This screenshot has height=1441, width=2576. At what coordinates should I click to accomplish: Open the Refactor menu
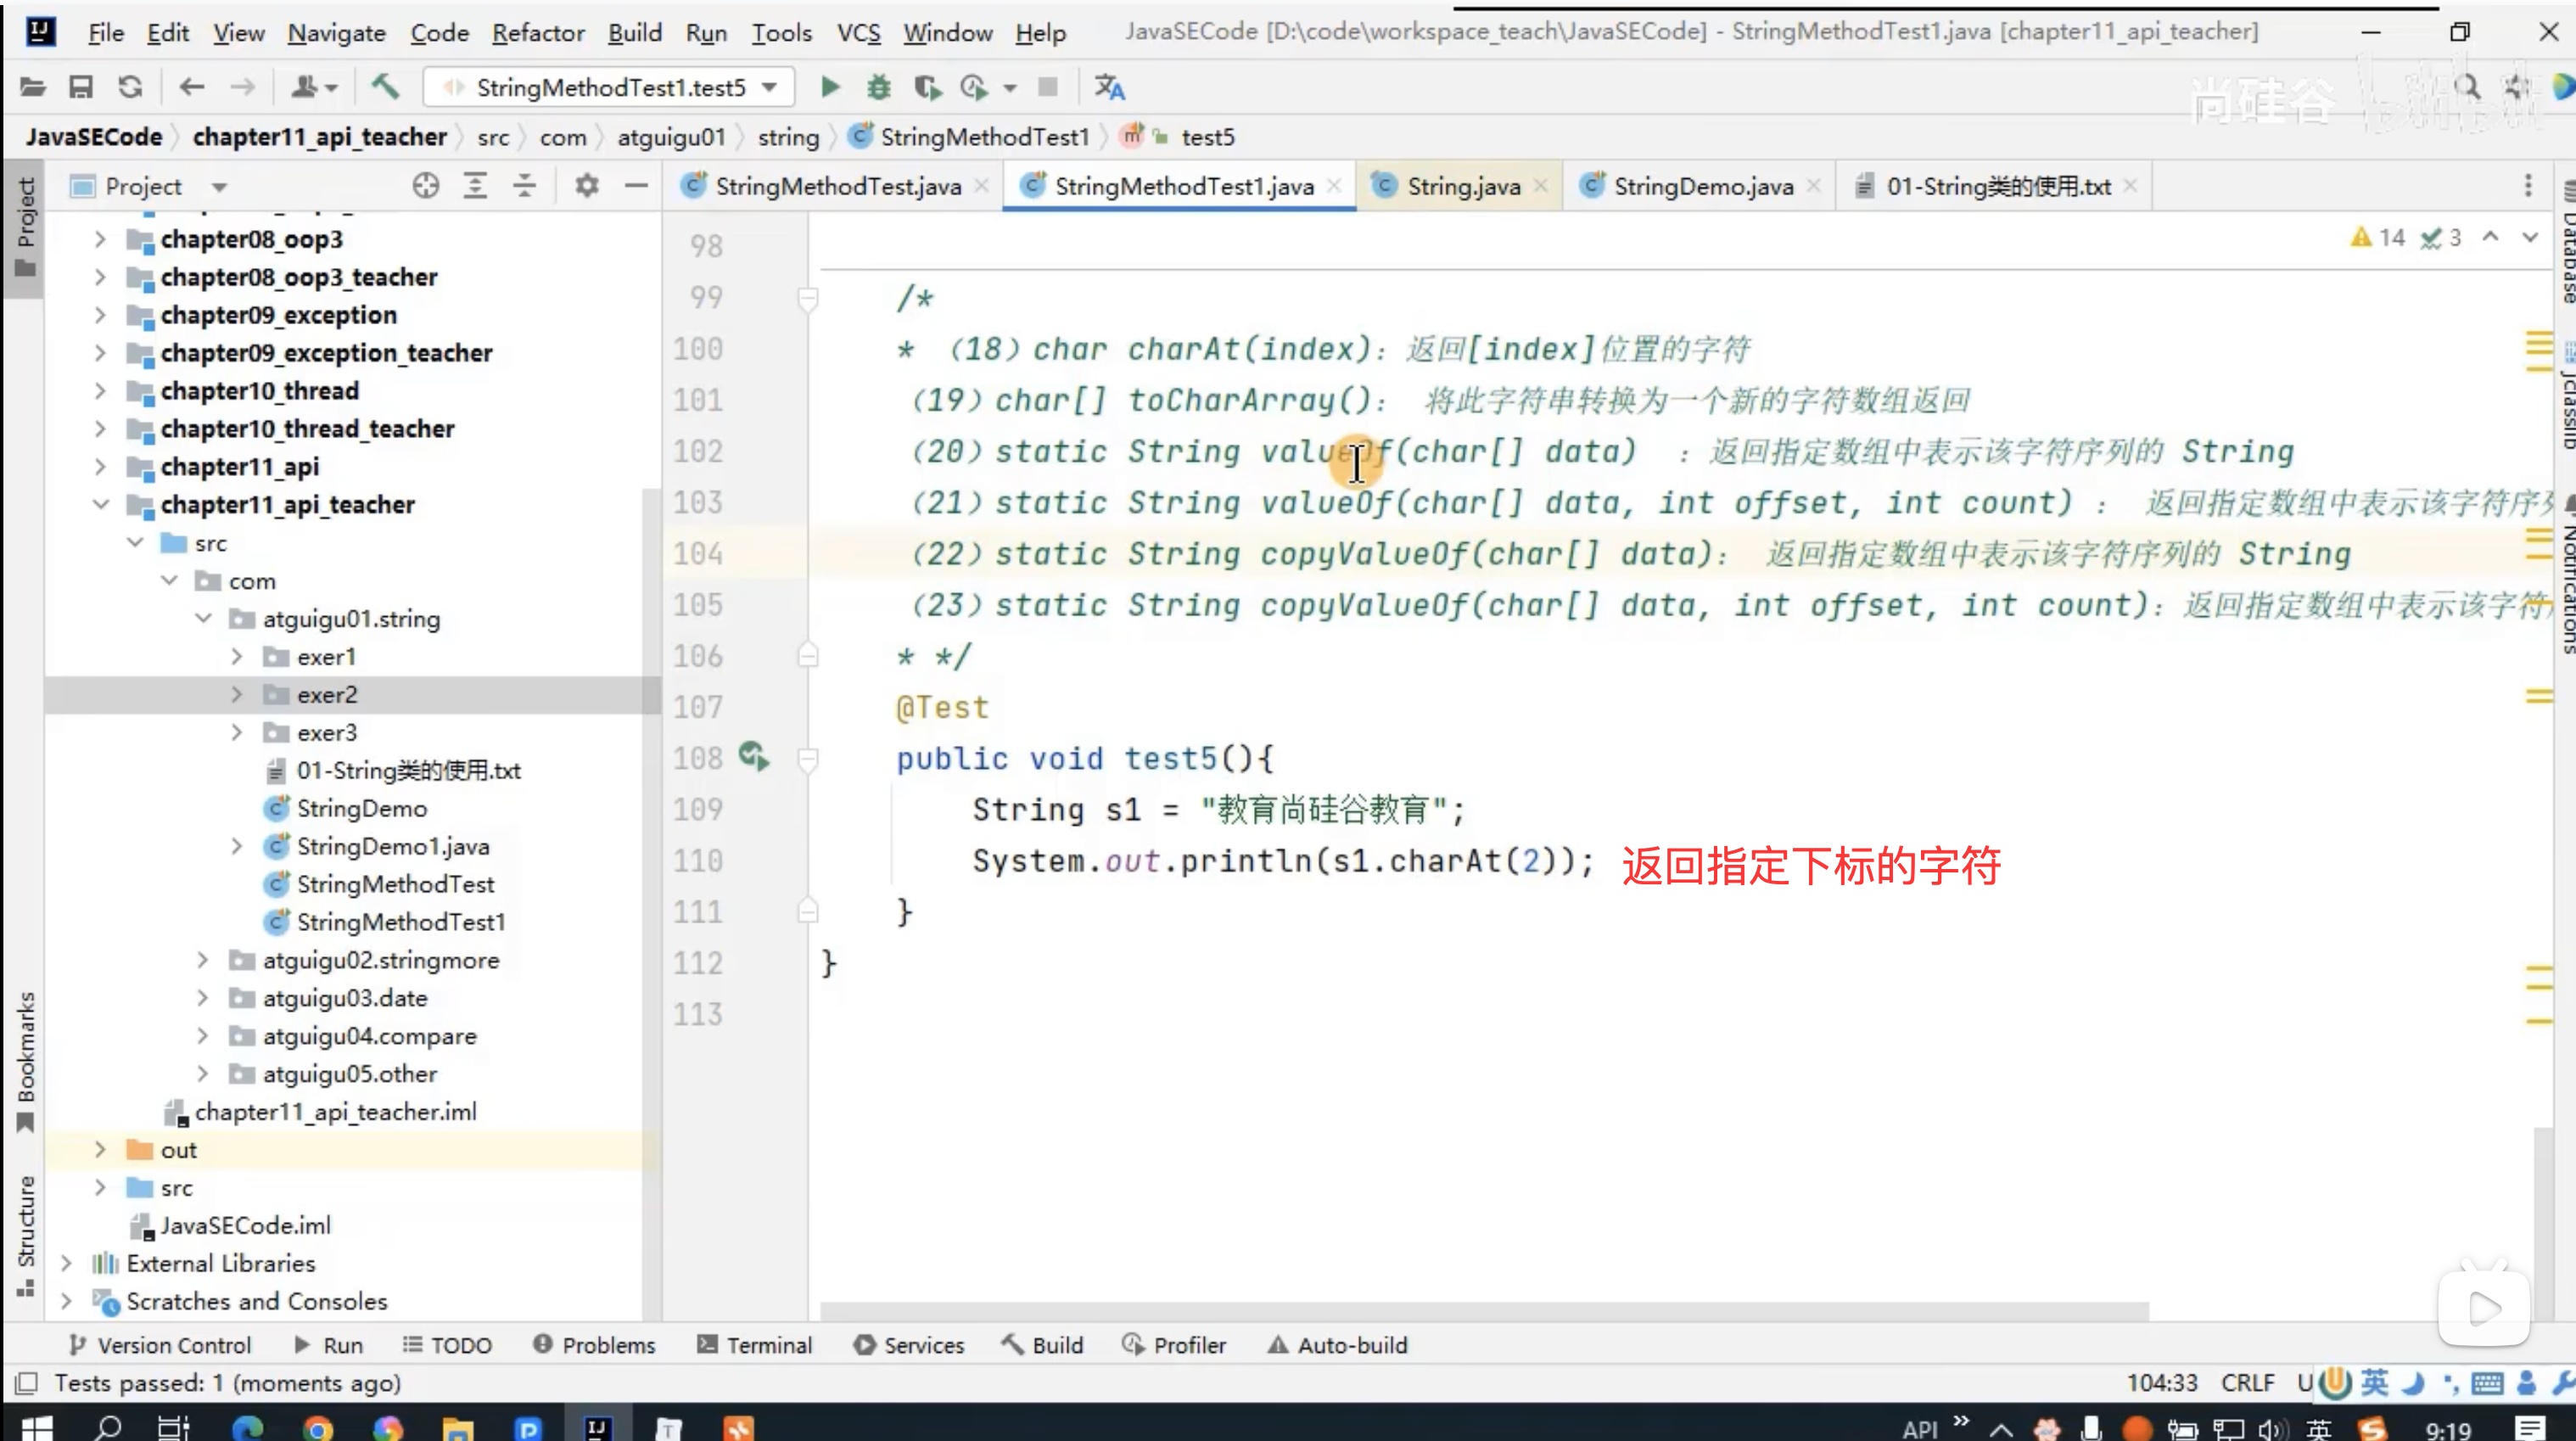[538, 33]
